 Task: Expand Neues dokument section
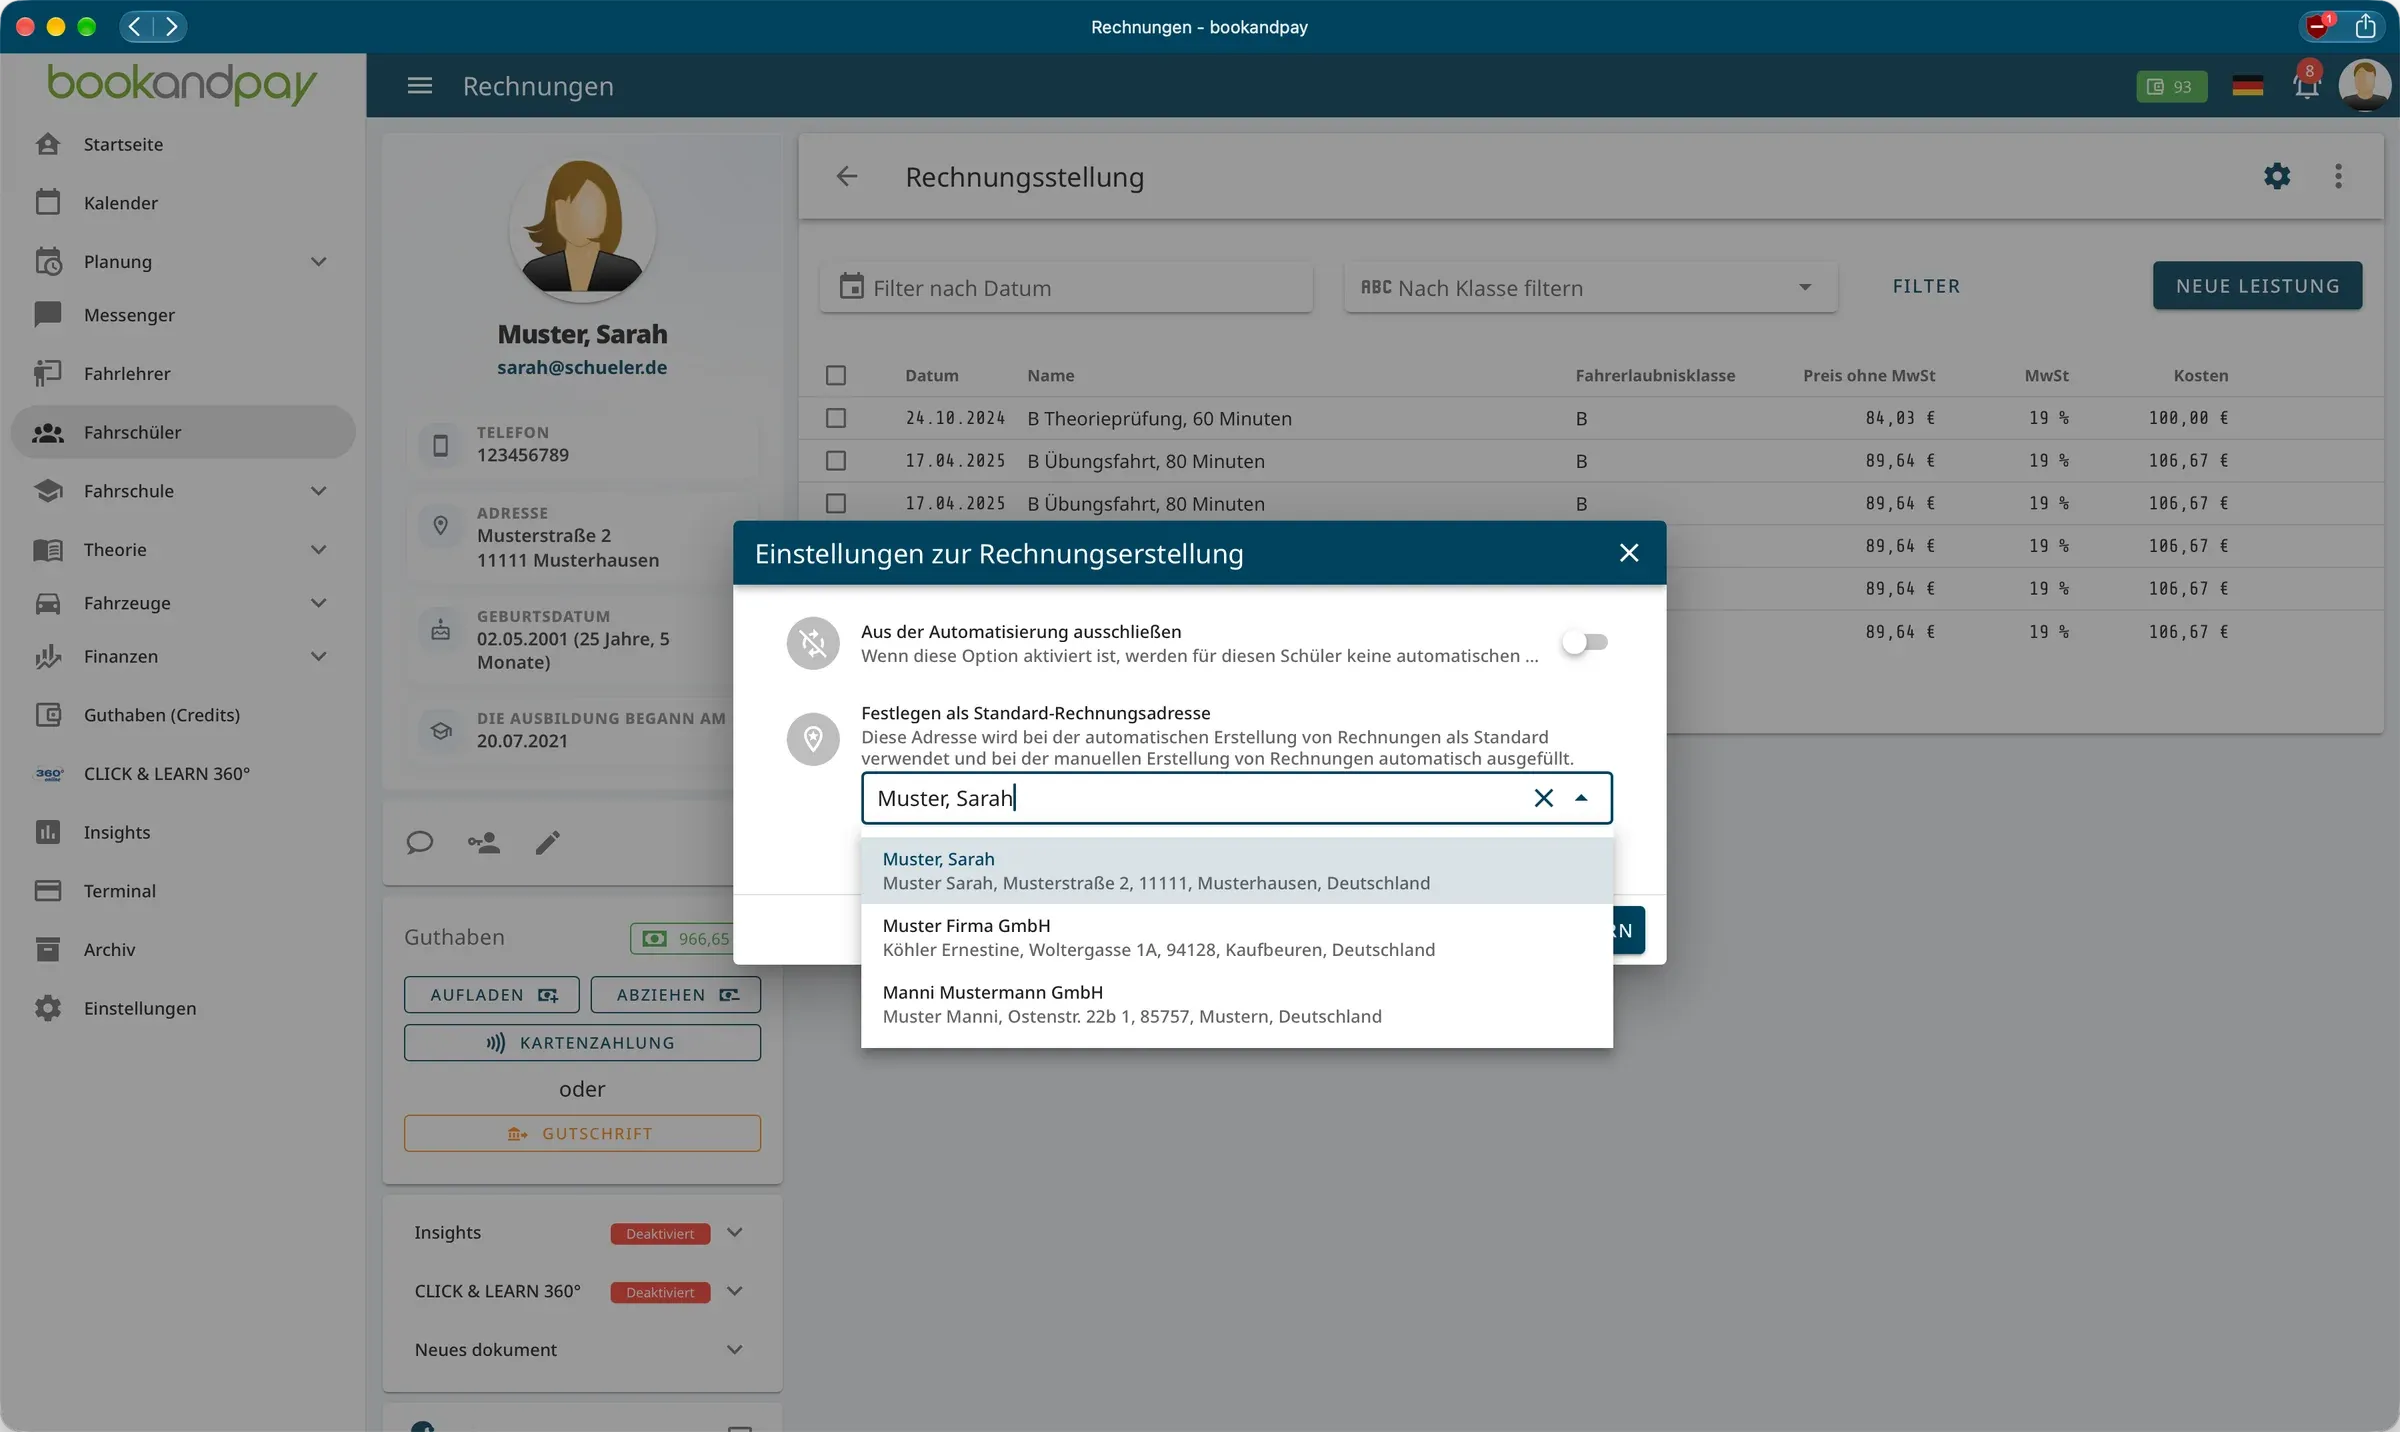(x=735, y=1350)
